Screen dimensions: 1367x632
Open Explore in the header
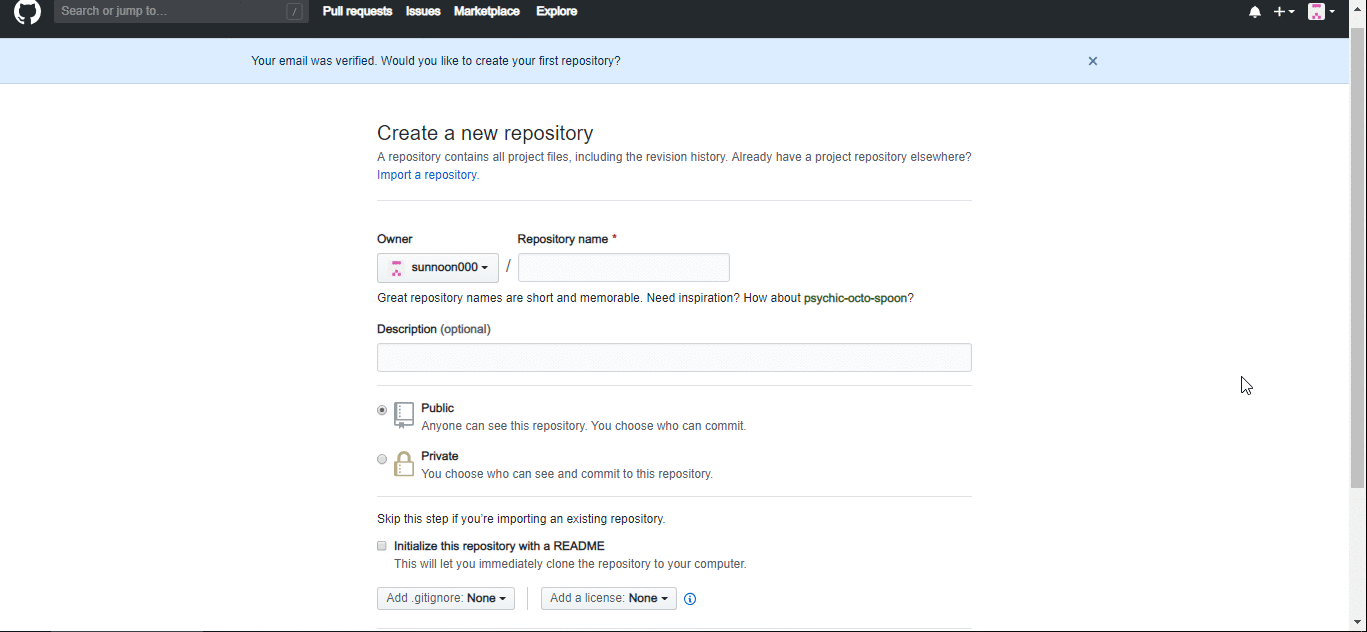click(557, 11)
